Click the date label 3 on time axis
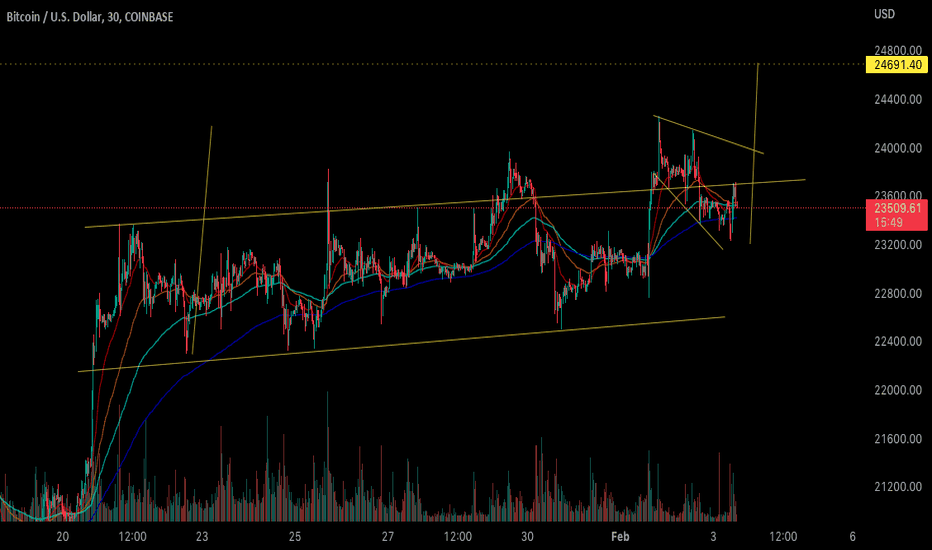This screenshot has height=550, width=932. tap(713, 537)
